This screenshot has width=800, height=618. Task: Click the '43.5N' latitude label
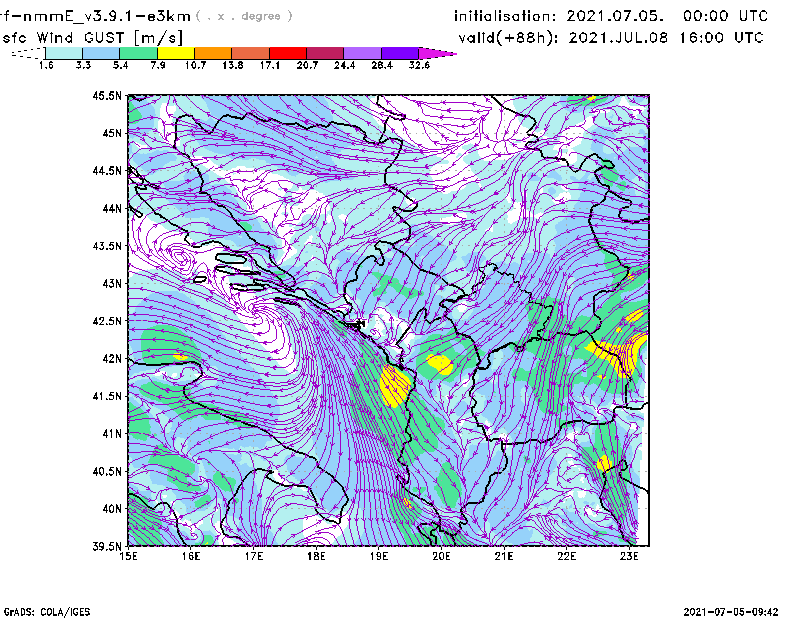(x=107, y=246)
